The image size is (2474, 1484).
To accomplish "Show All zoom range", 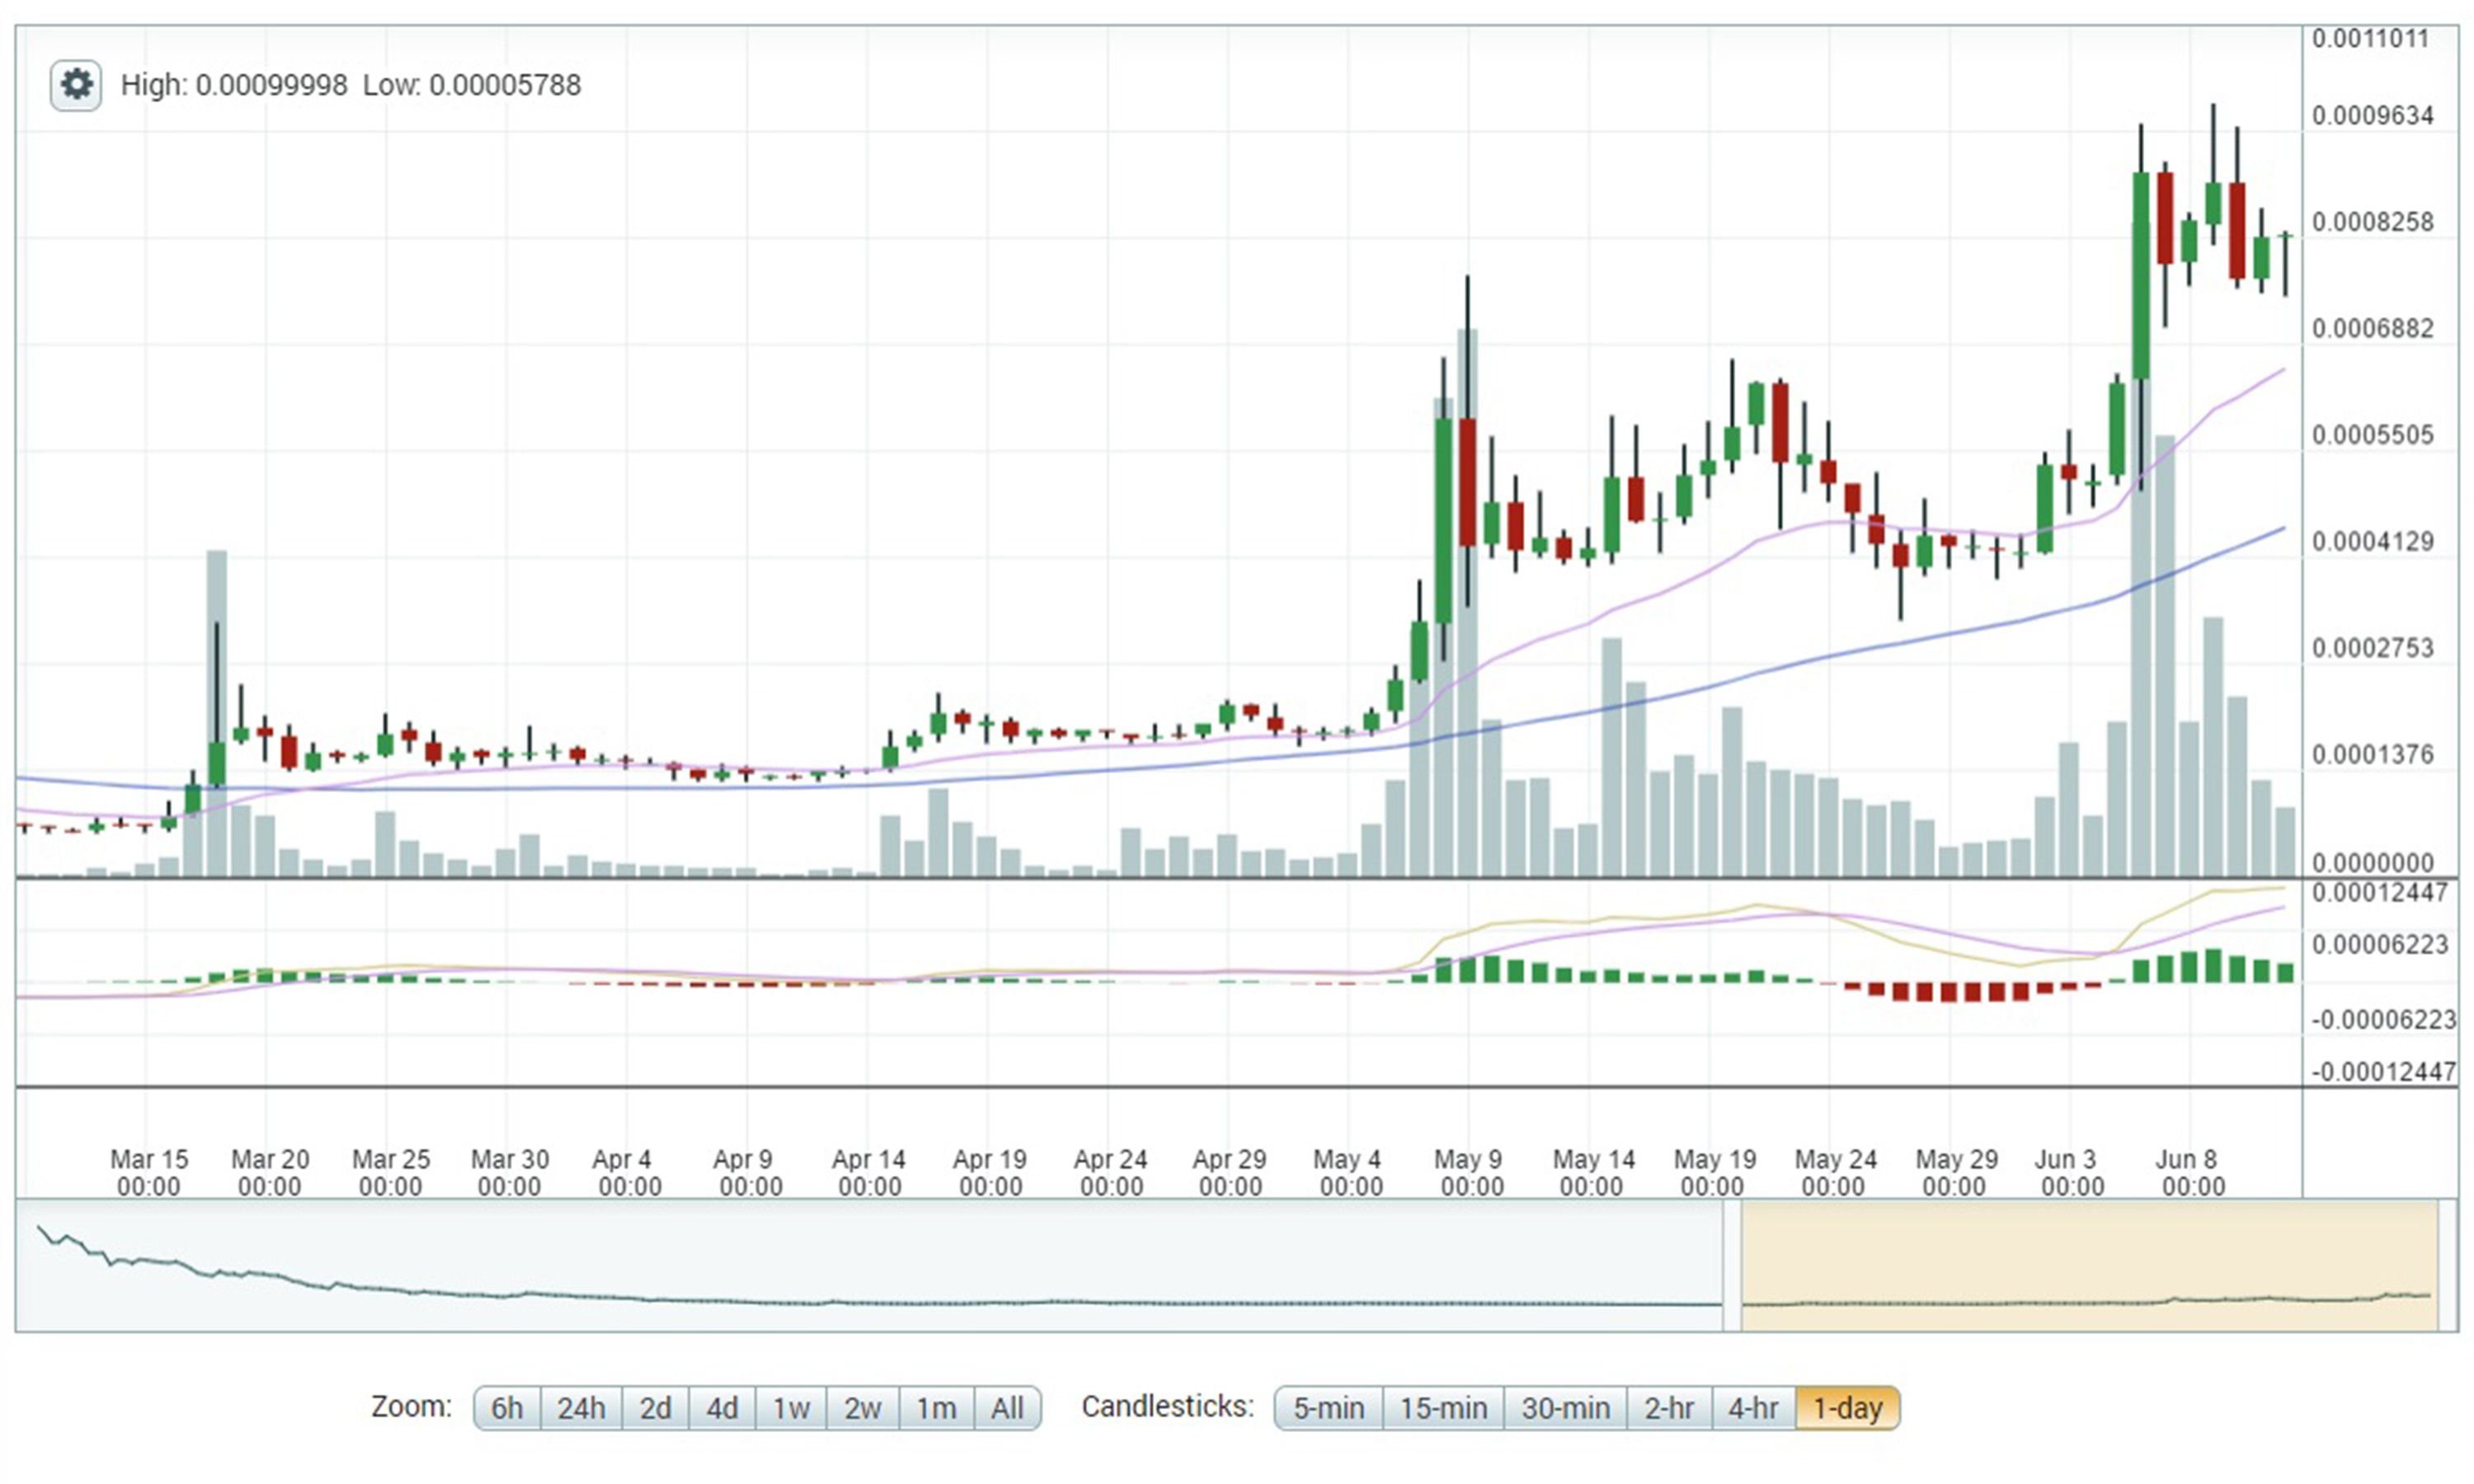I will [1007, 1408].
